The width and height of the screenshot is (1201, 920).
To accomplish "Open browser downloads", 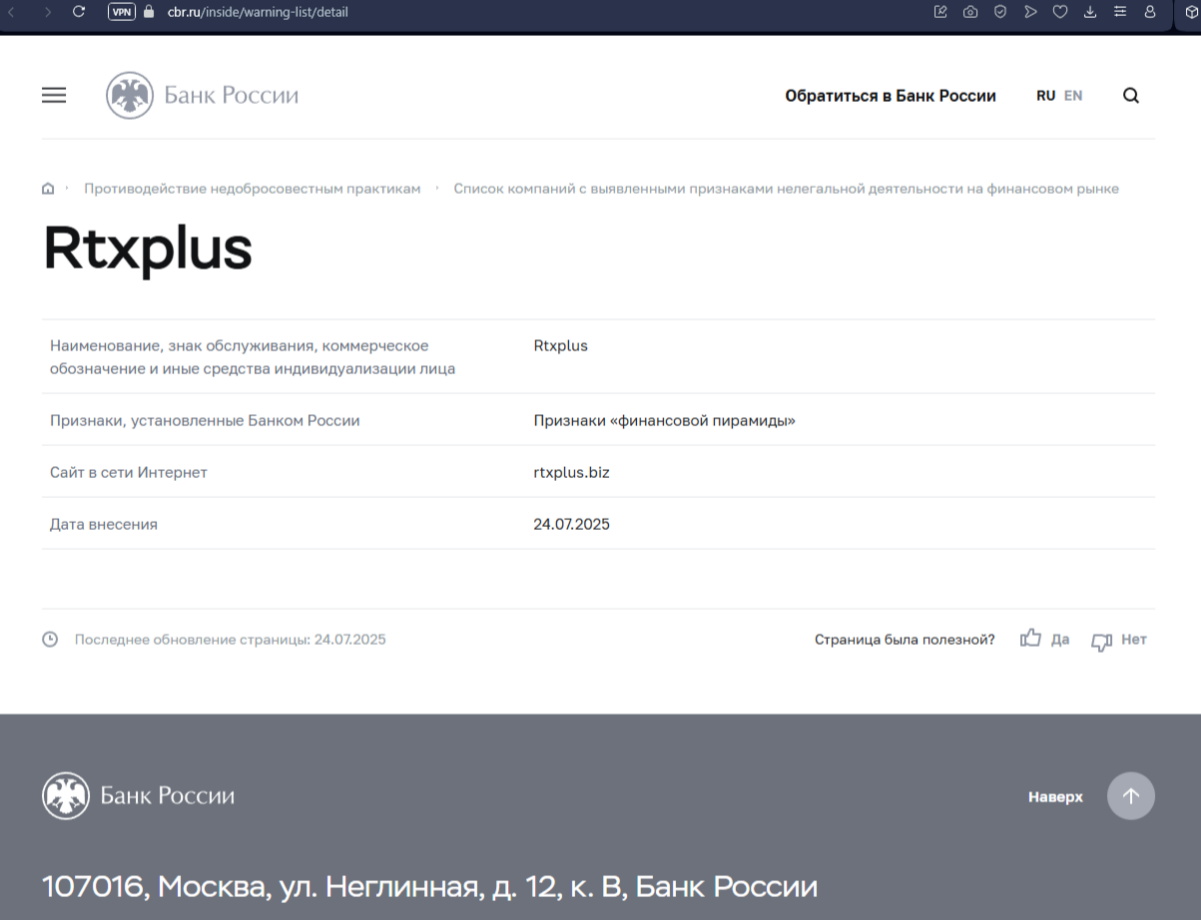I will coord(1090,12).
